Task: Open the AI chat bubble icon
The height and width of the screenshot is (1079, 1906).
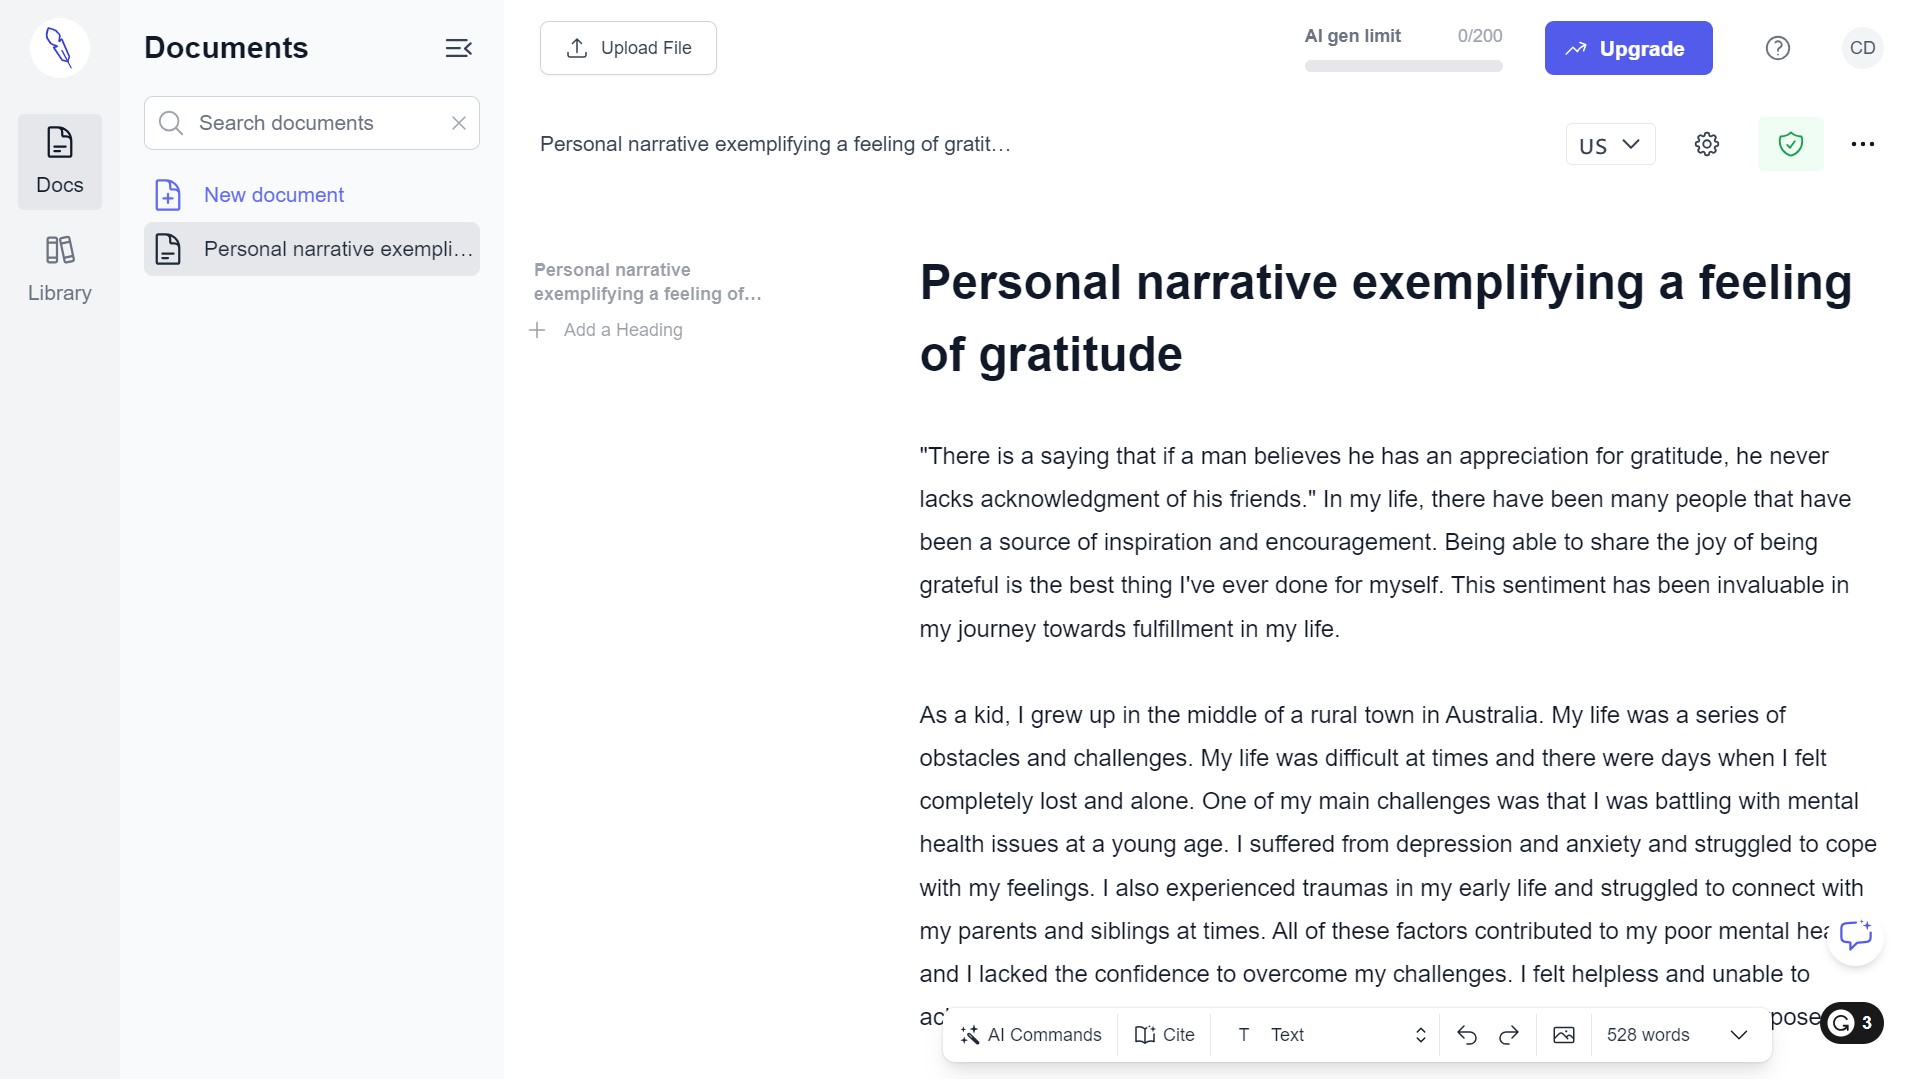Action: (x=1855, y=936)
